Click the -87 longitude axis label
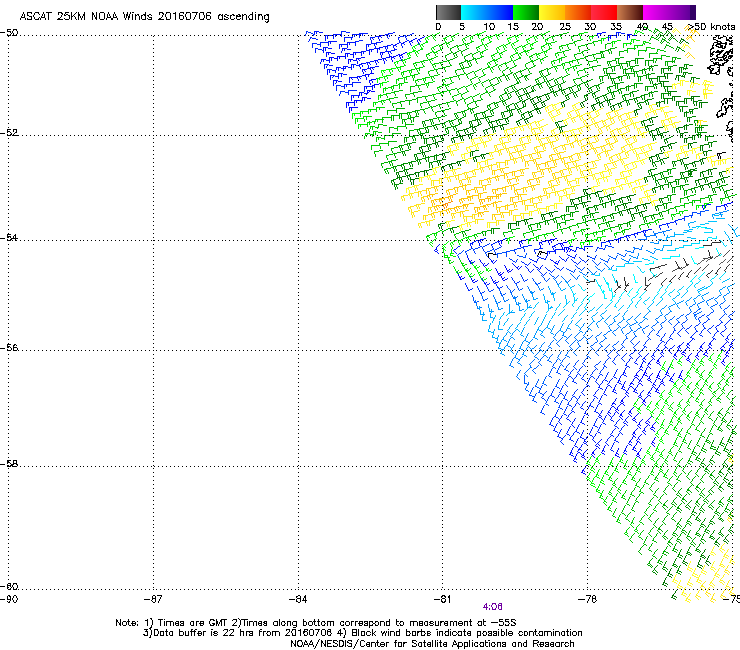This screenshot has width=740, height=650. [153, 599]
